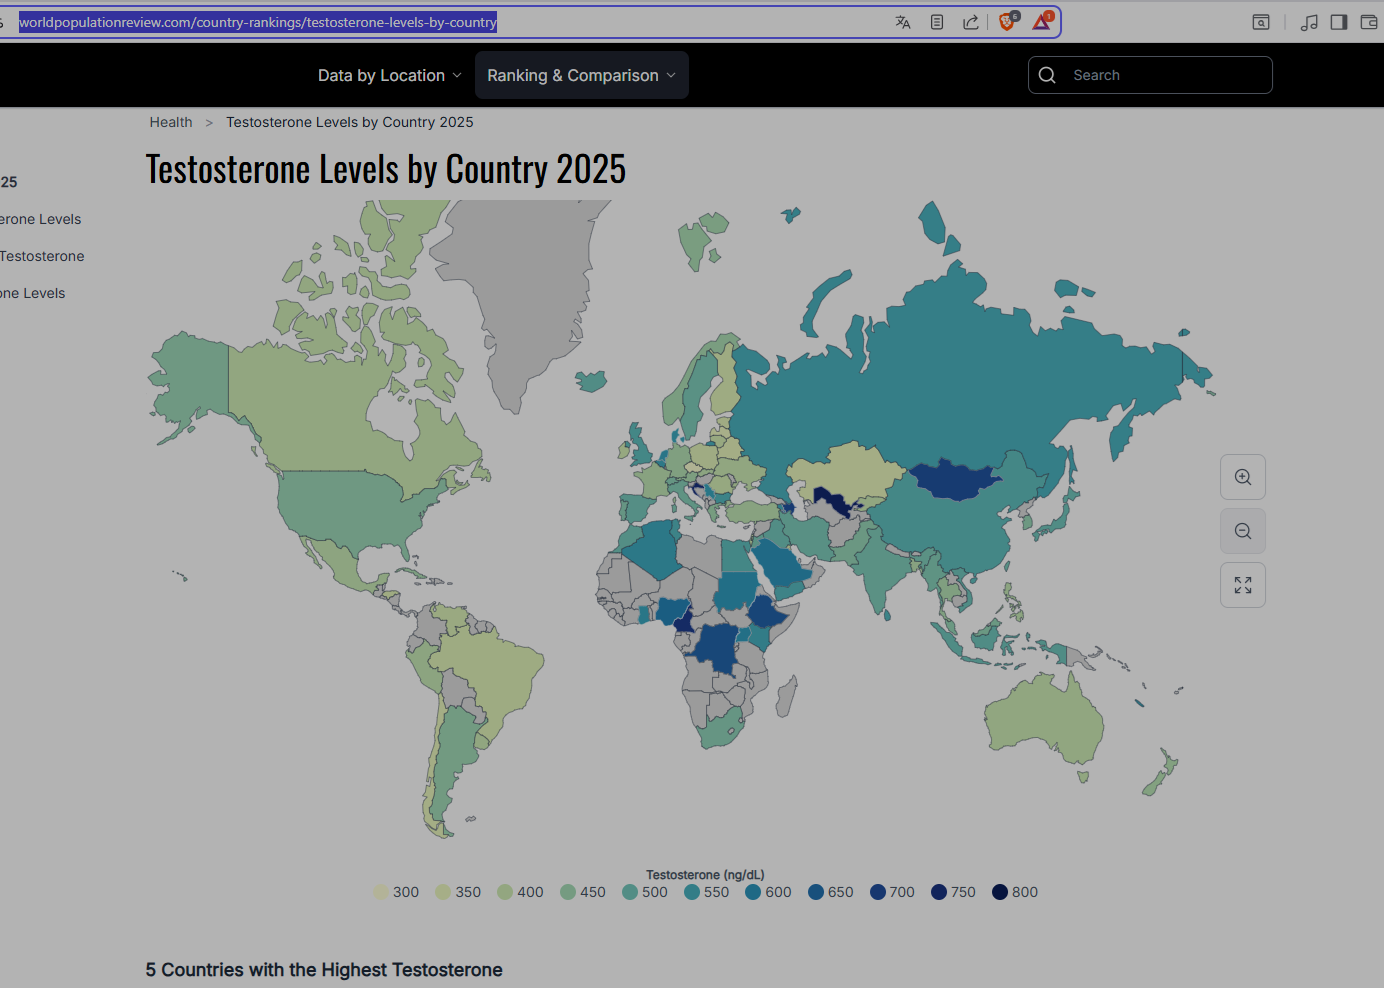Open the Data by Location dropdown
1384x988 pixels.
pyautogui.click(x=390, y=75)
